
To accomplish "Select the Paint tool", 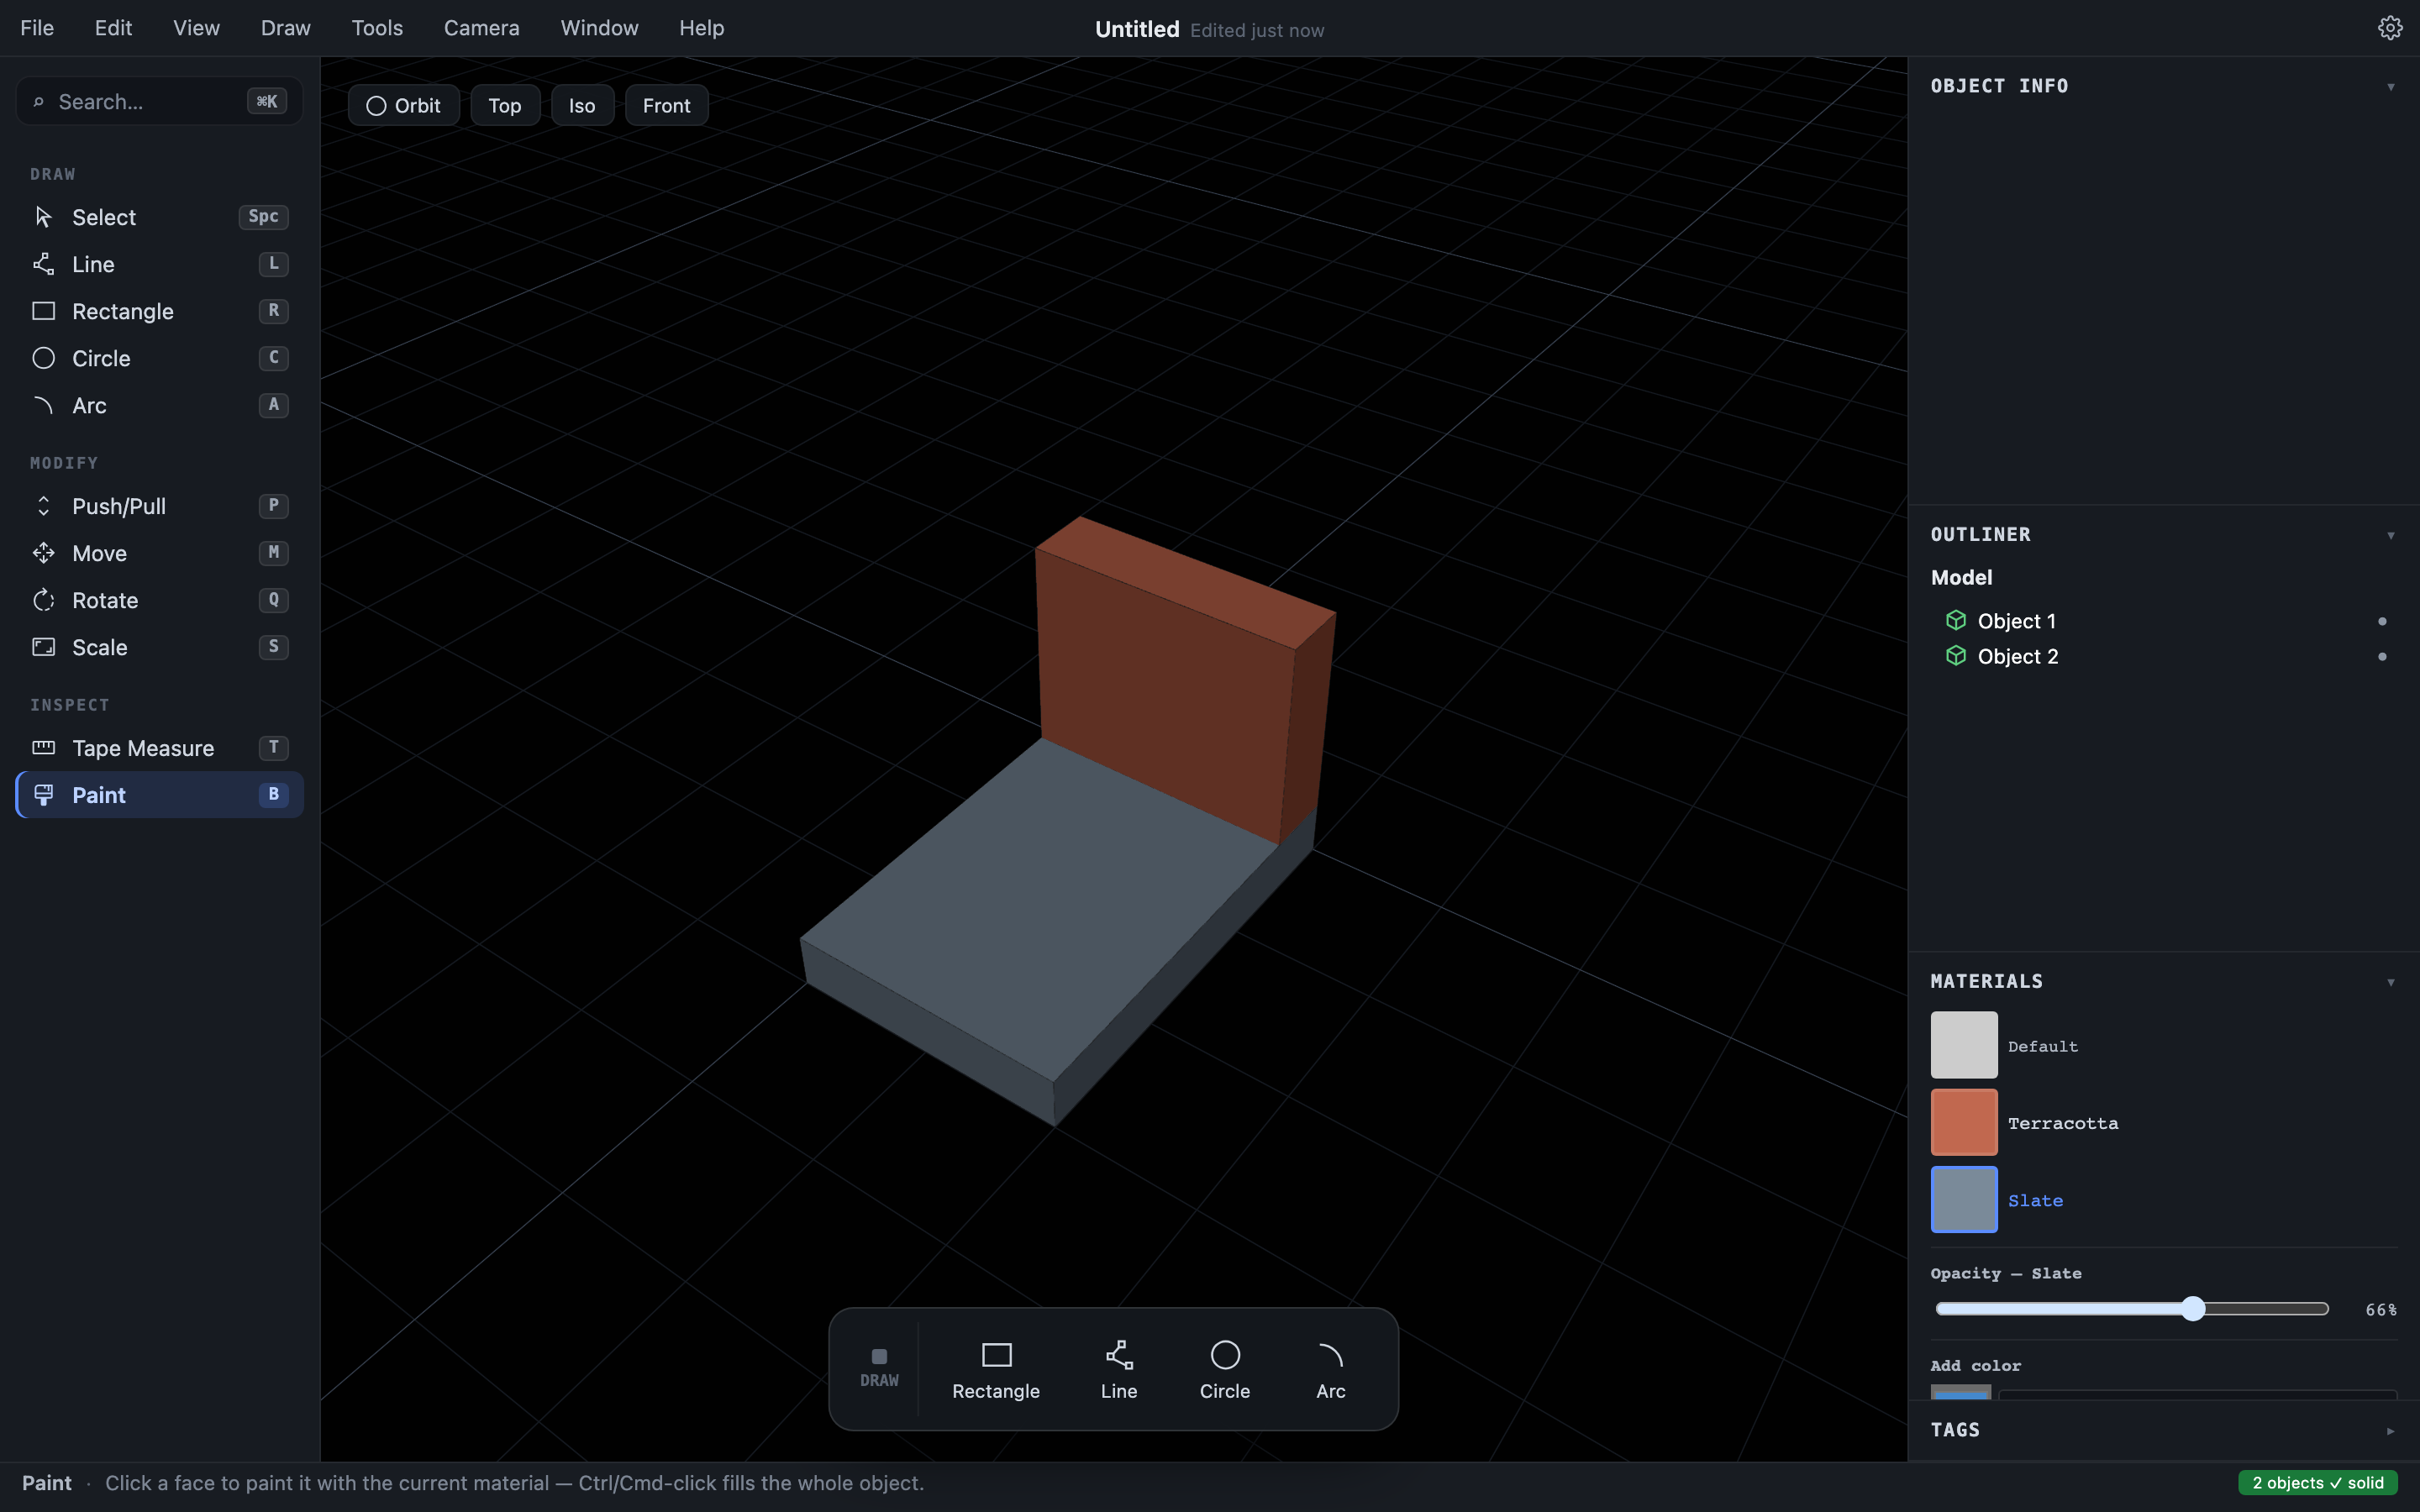I will [x=160, y=795].
